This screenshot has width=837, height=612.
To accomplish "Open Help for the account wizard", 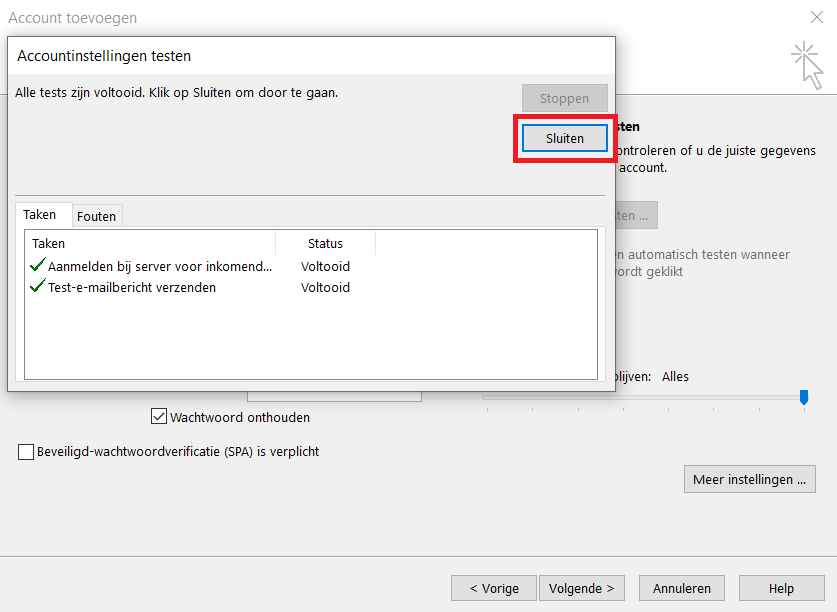I will point(781,589).
